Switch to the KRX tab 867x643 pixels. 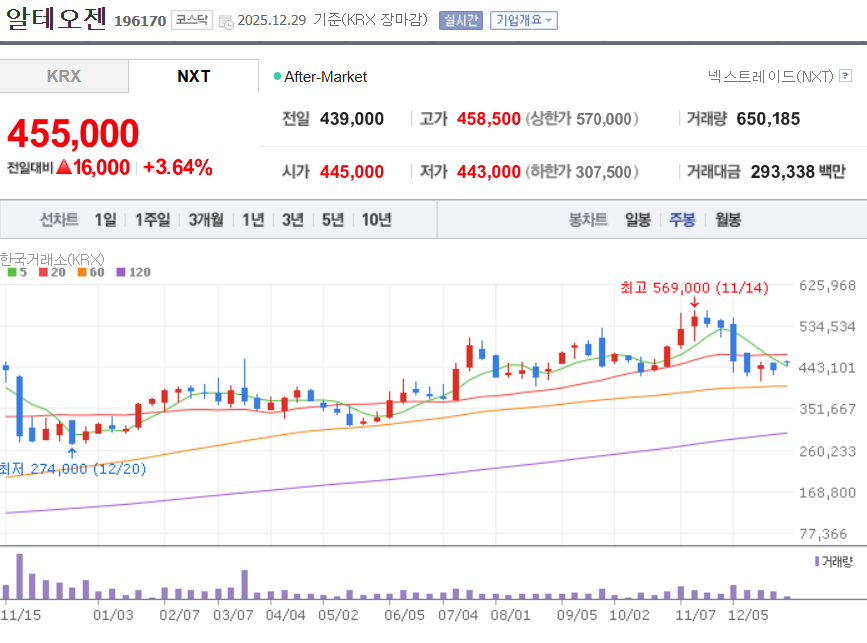coord(64,76)
